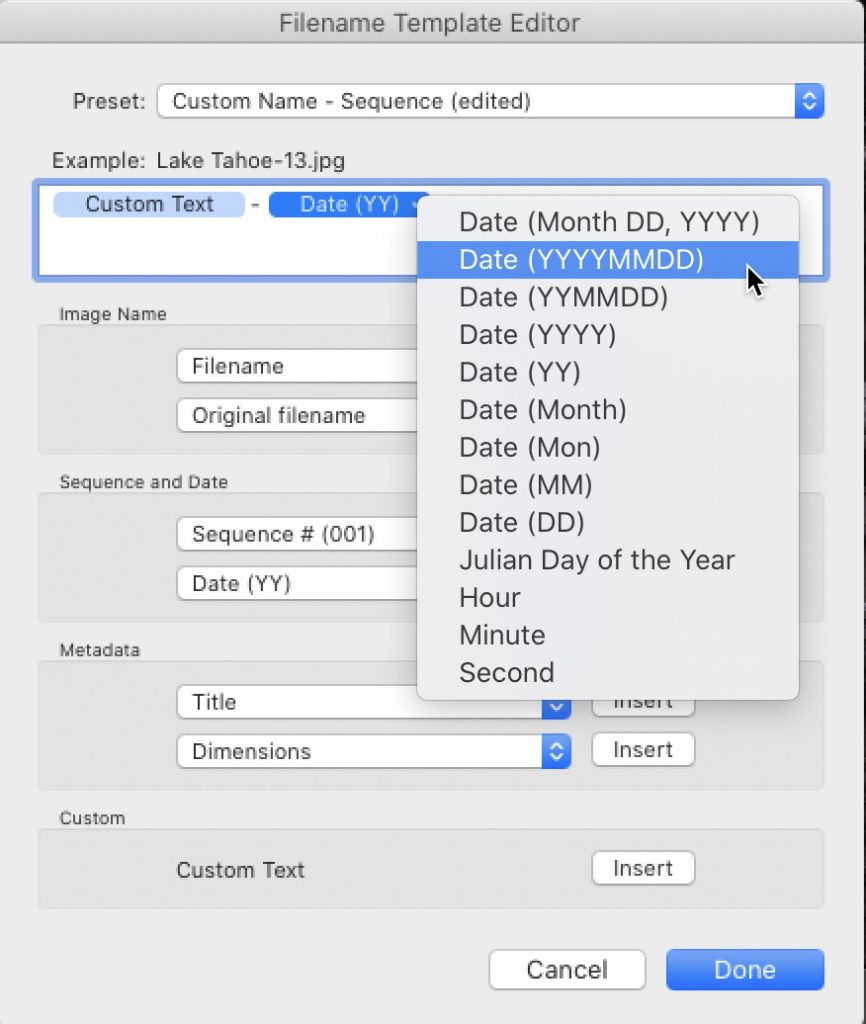Image resolution: width=866 pixels, height=1024 pixels.
Task: Choose Hour from the popup menu
Action: [x=489, y=597]
